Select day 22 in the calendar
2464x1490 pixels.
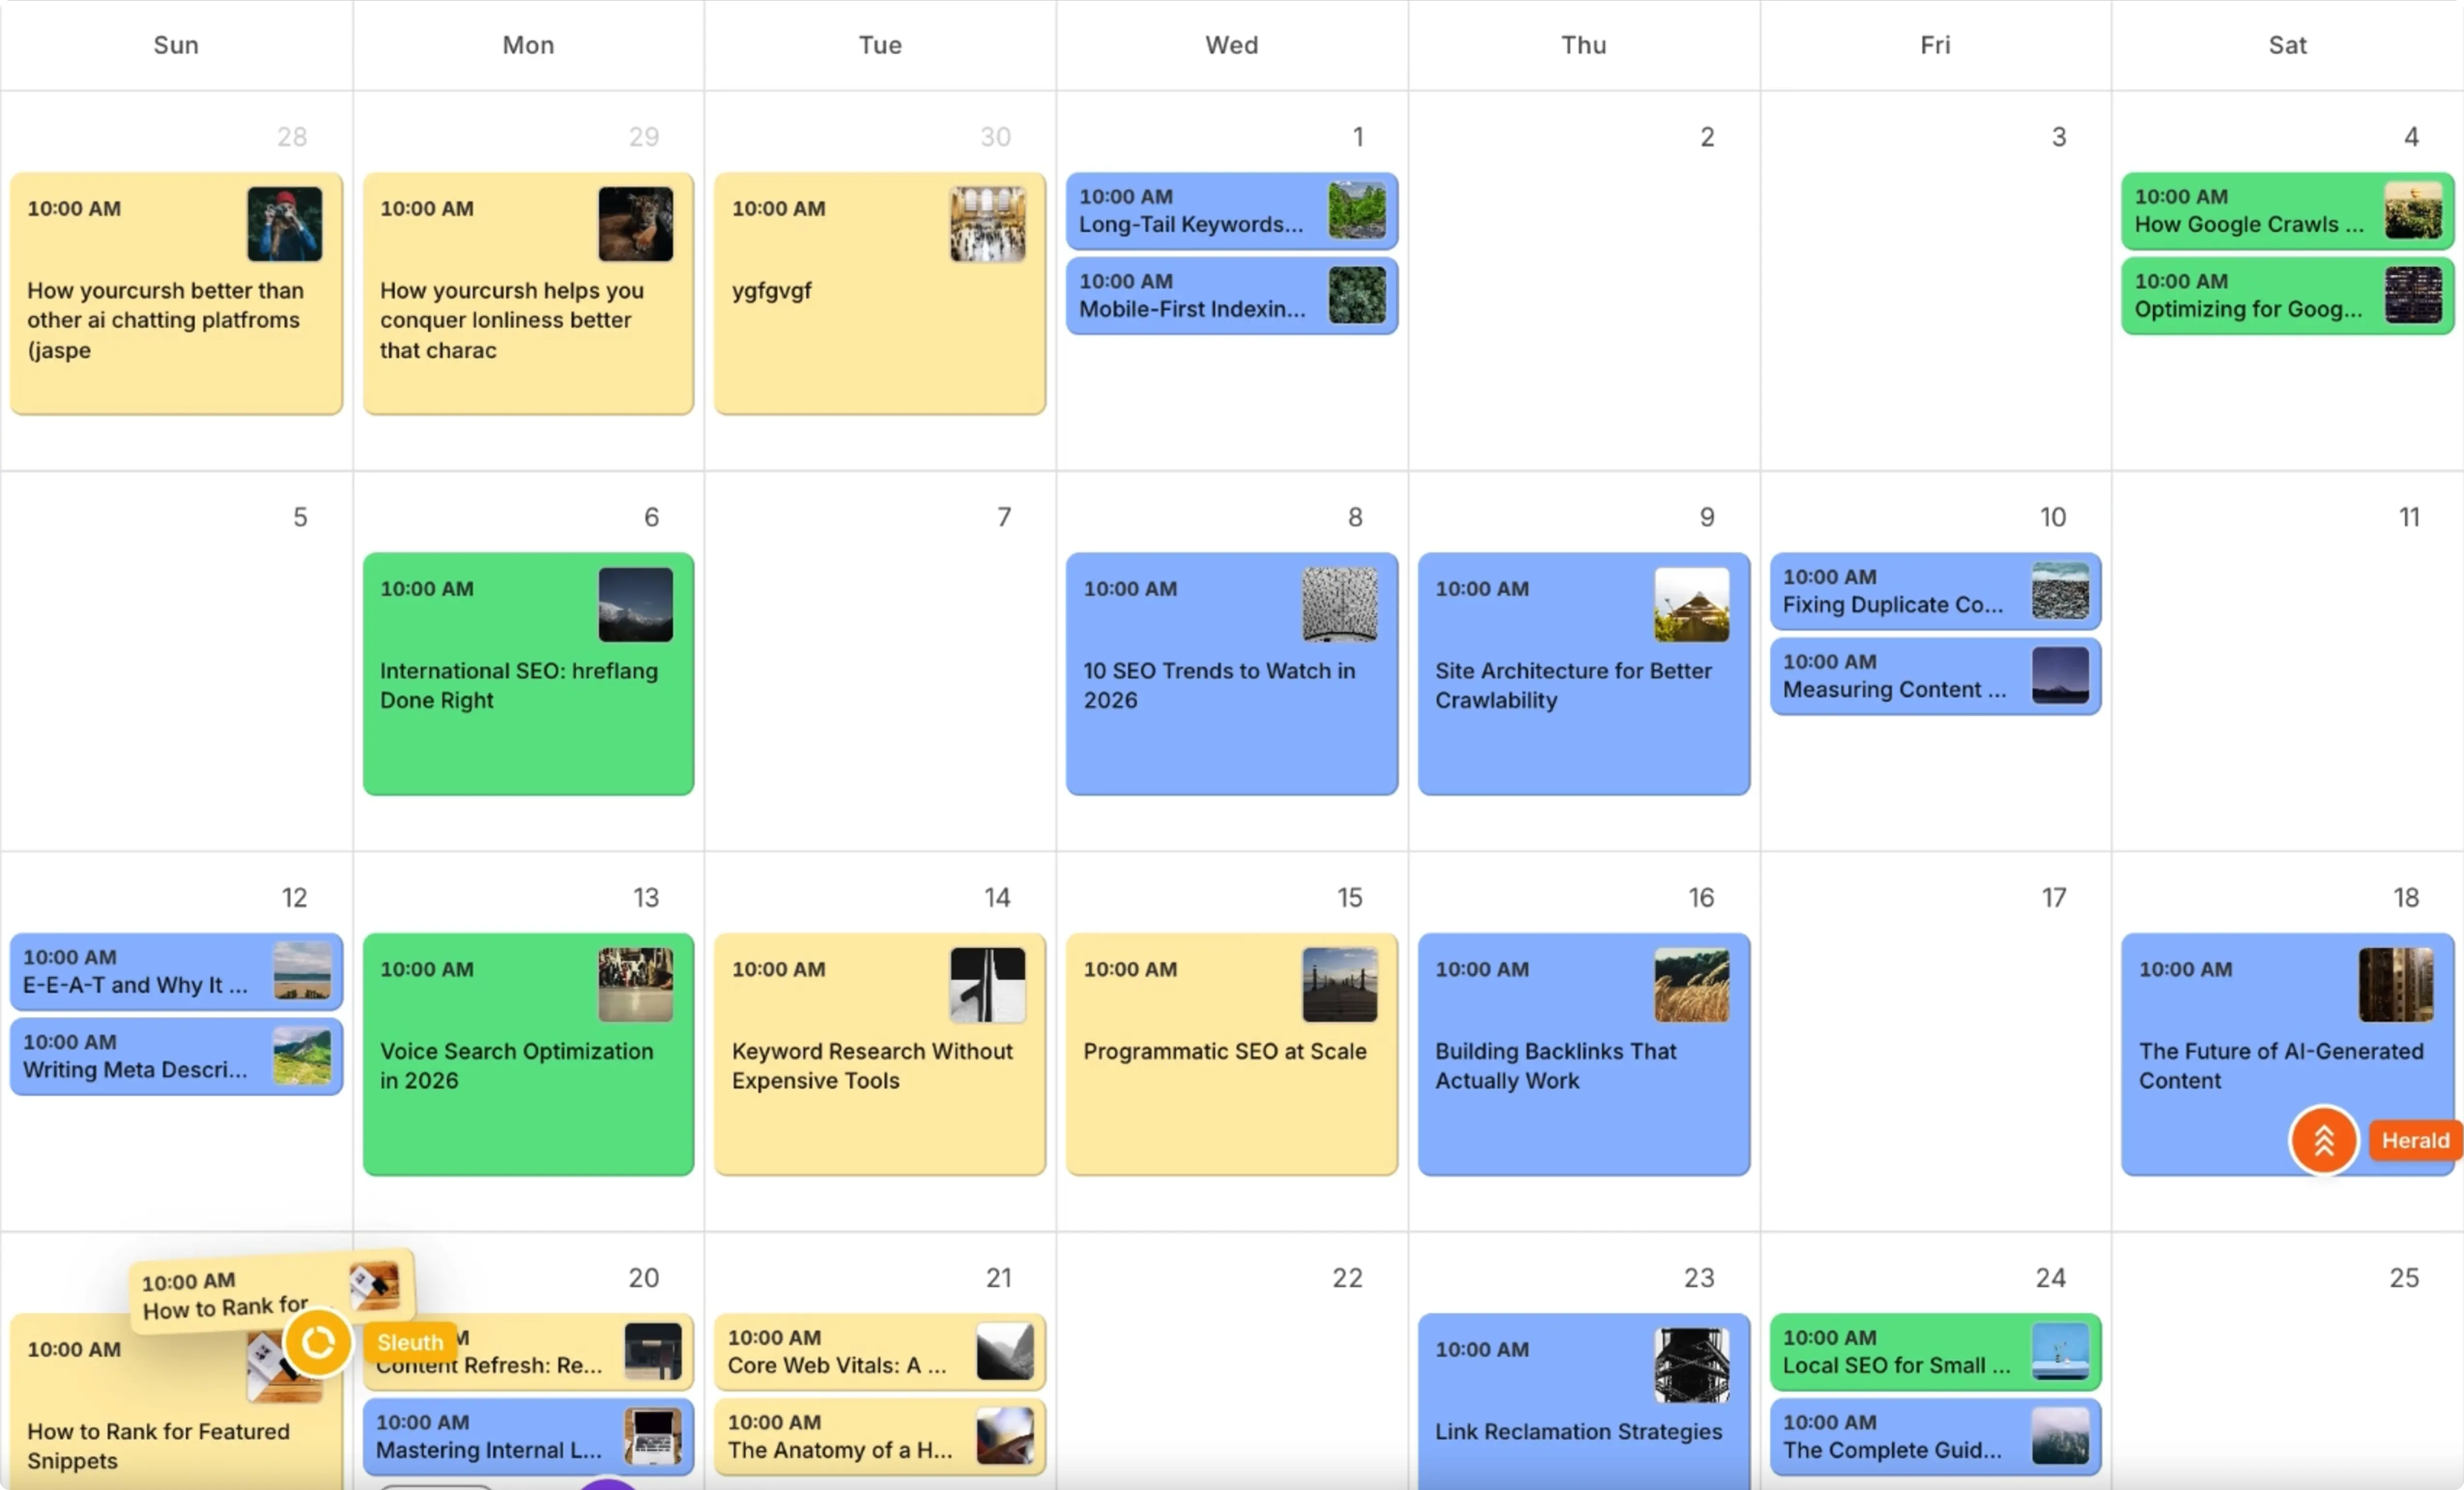click(1347, 1277)
